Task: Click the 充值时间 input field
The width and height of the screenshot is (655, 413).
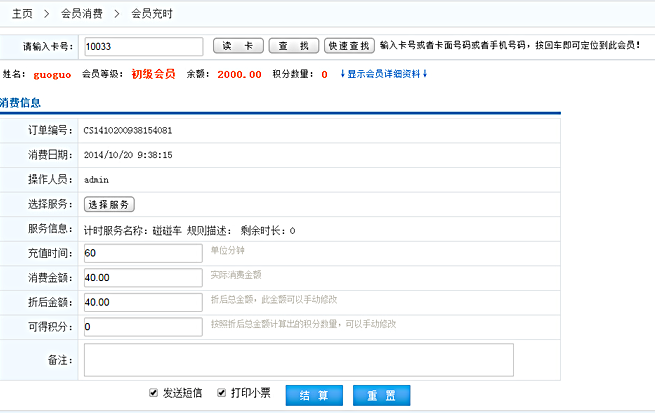Action: 143,253
